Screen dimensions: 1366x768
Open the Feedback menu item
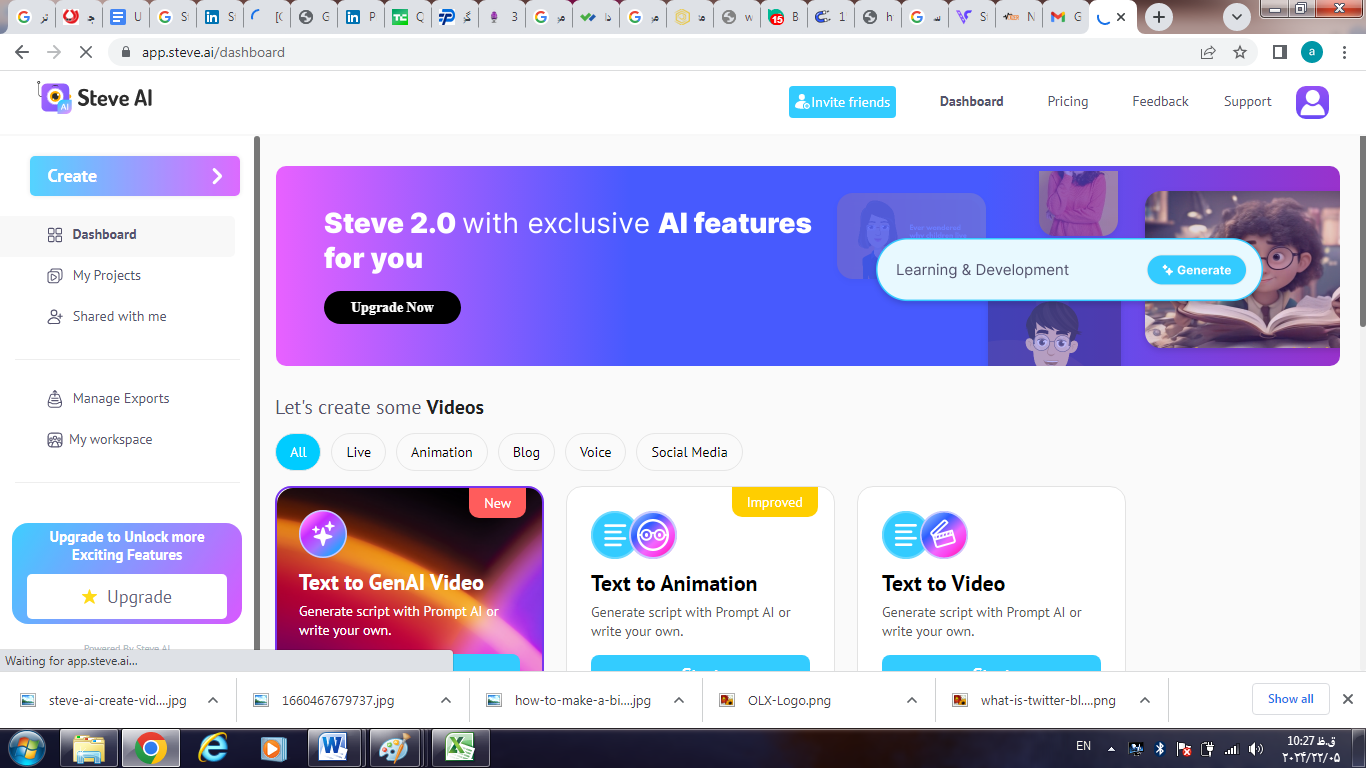1160,102
